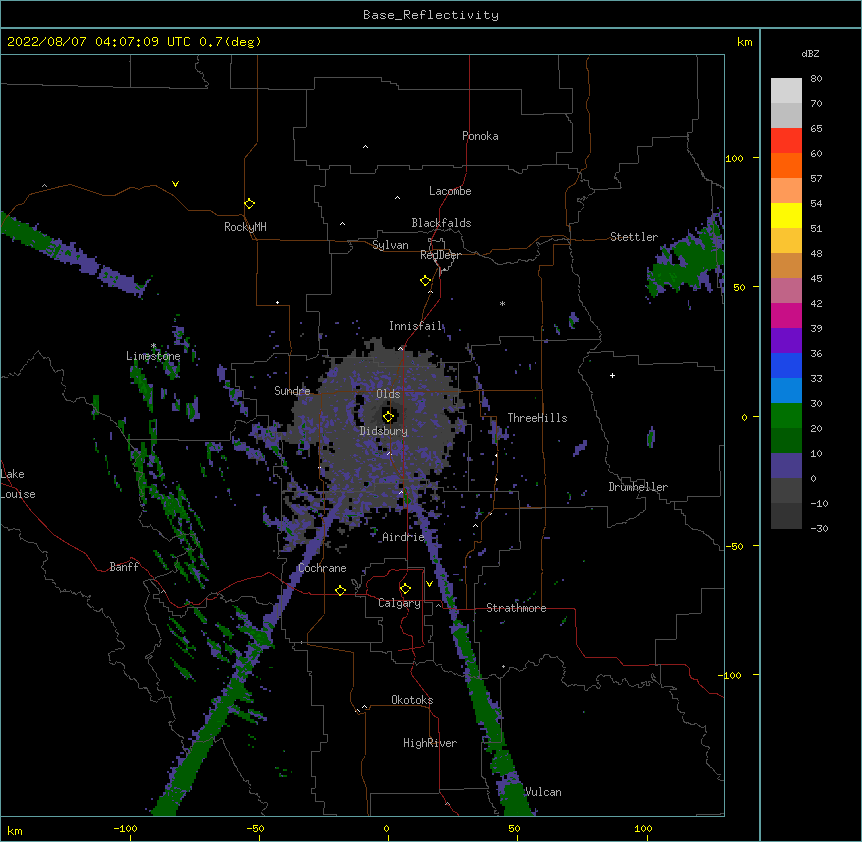862x842 pixels.
Task: Click the RockyMH label
Action: 245,227
